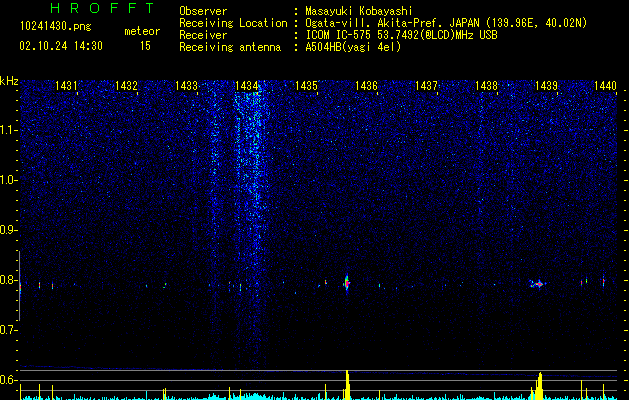
Task: Click the strong meteor echo before 1436
Action: (x=347, y=283)
